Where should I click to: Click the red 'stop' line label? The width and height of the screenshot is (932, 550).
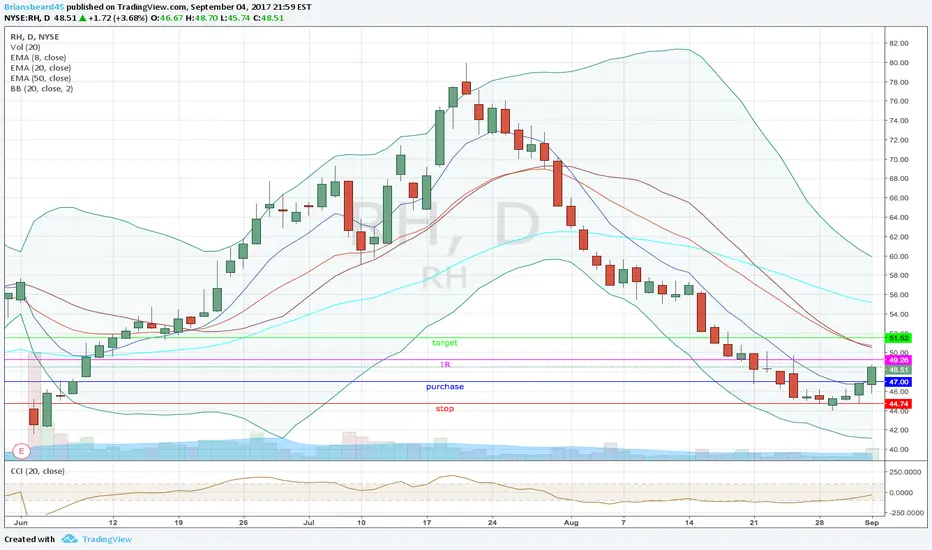[445, 408]
